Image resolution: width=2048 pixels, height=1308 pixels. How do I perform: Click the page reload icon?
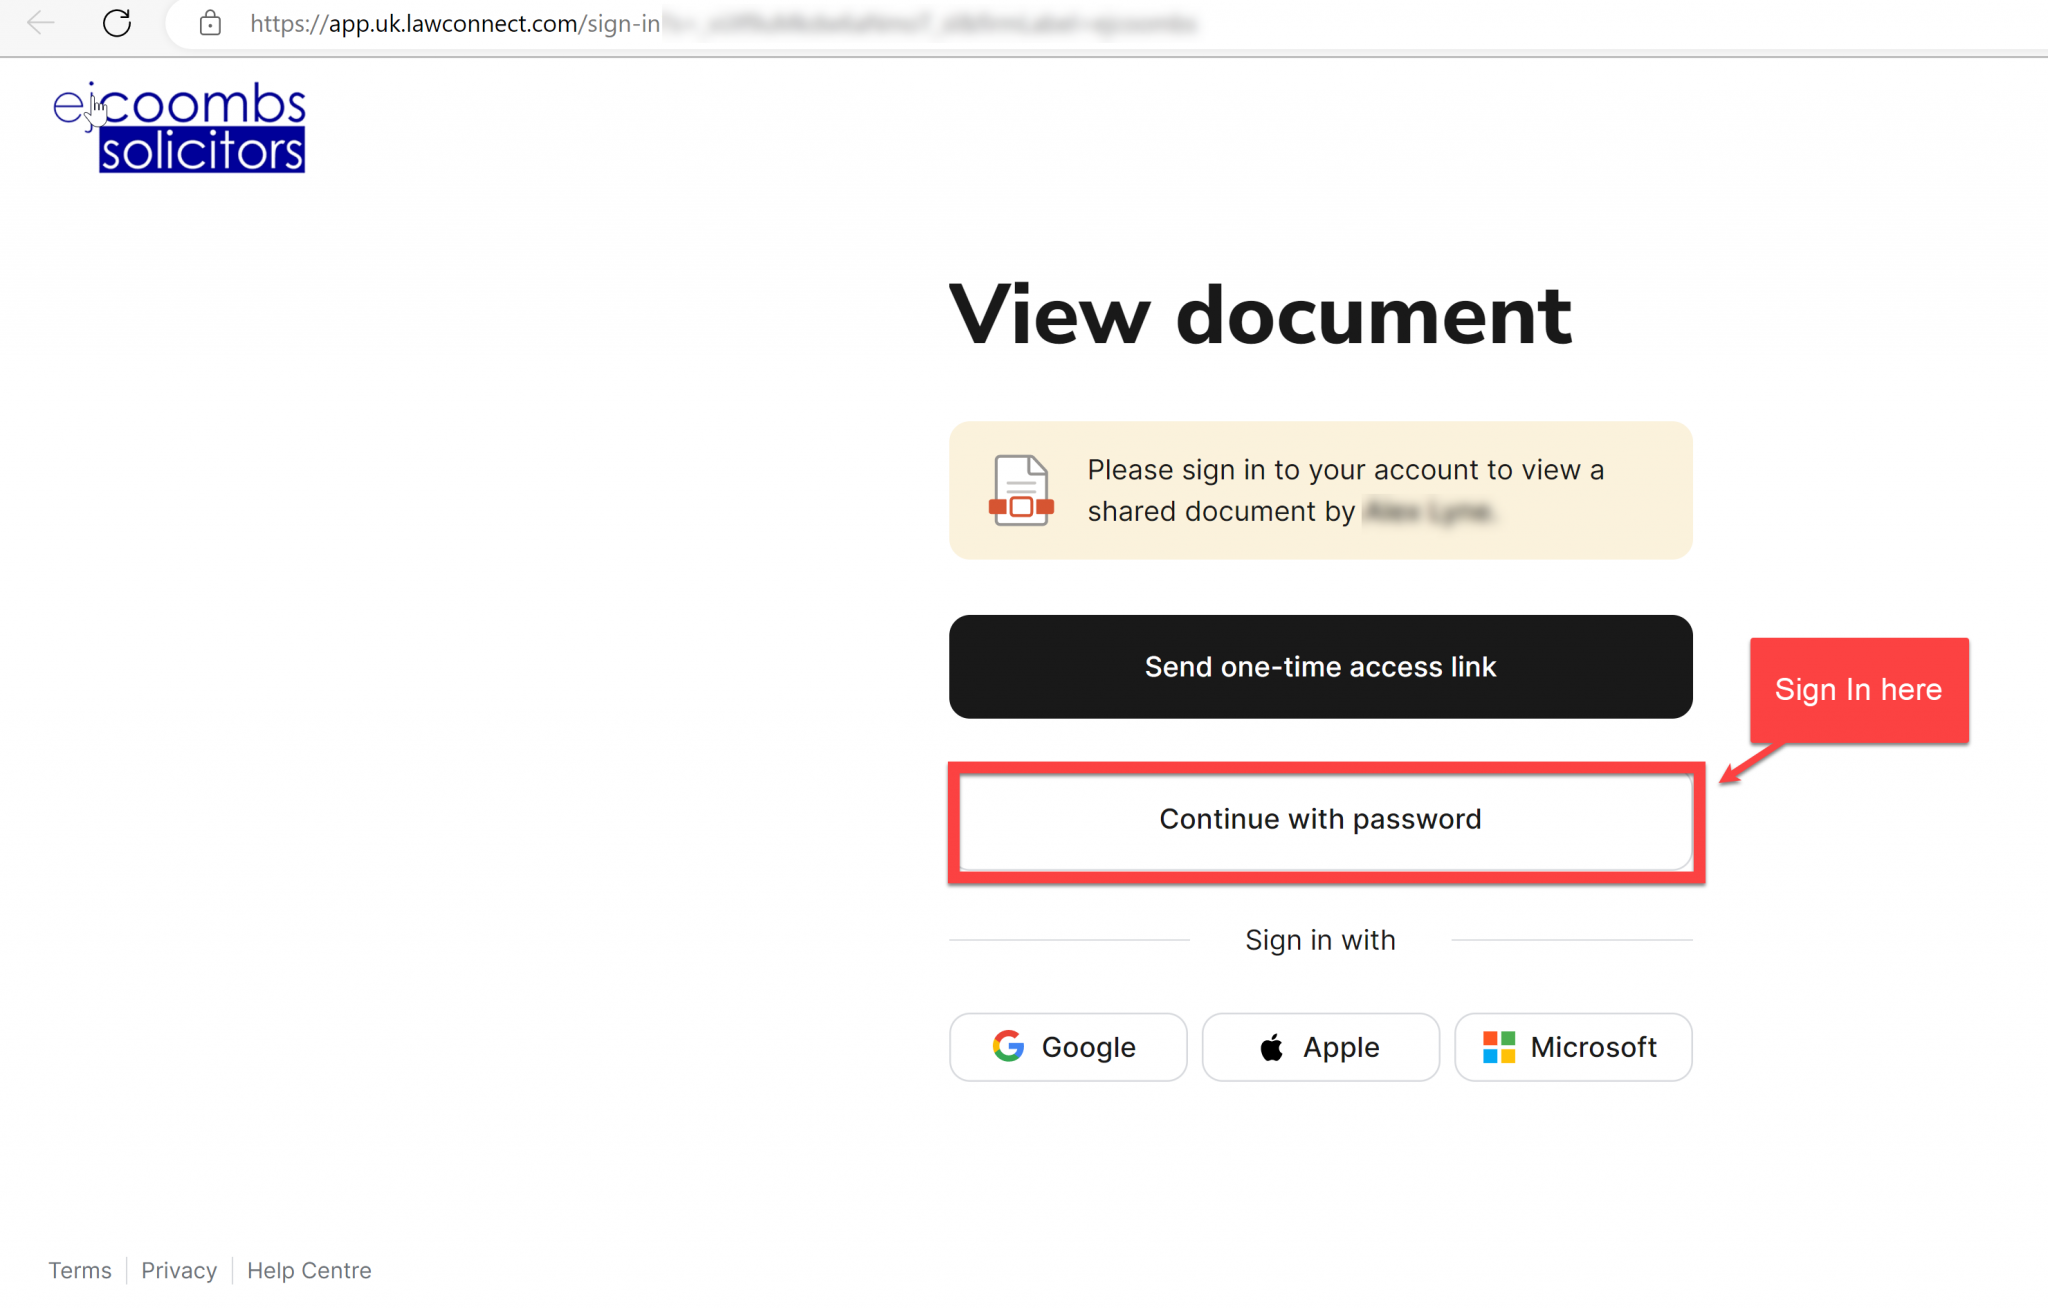click(117, 23)
